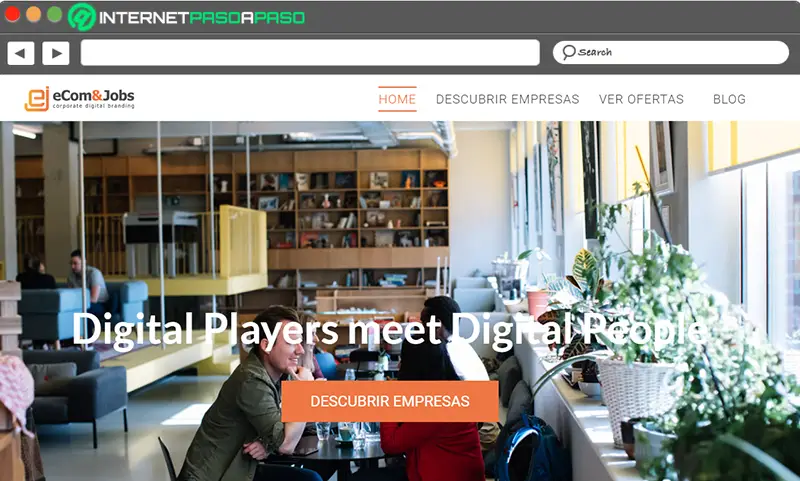Click the InternetPasoAPaso title text
The image size is (800, 481).
click(202, 18)
